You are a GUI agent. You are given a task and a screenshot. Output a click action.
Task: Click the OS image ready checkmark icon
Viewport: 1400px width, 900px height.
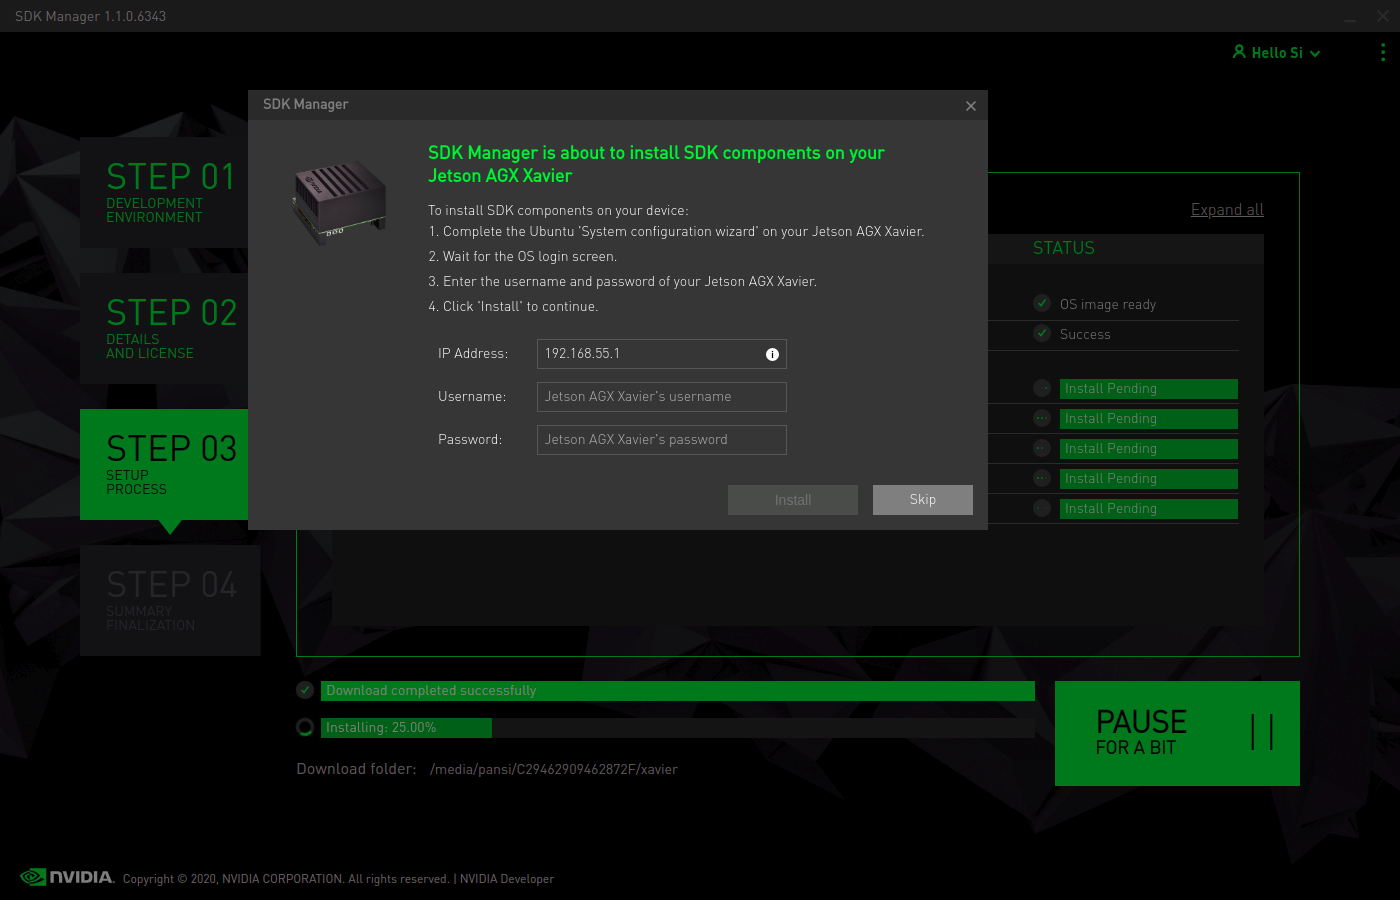coord(1042,303)
